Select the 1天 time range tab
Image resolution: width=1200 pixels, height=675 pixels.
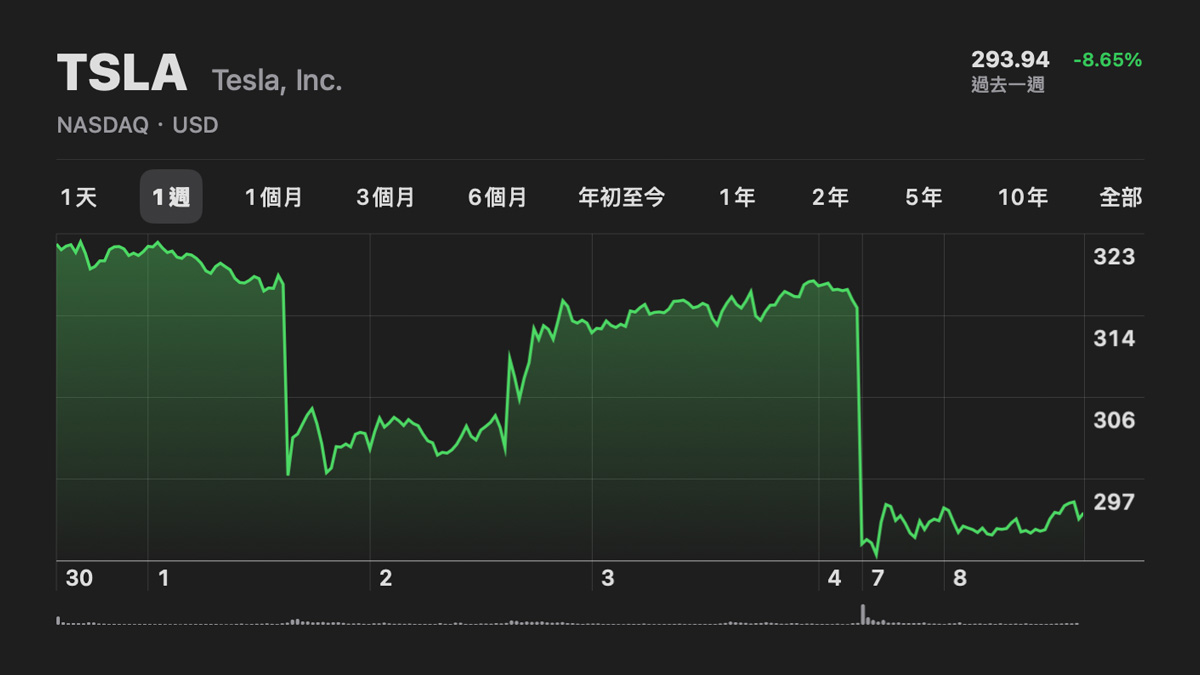pos(79,197)
